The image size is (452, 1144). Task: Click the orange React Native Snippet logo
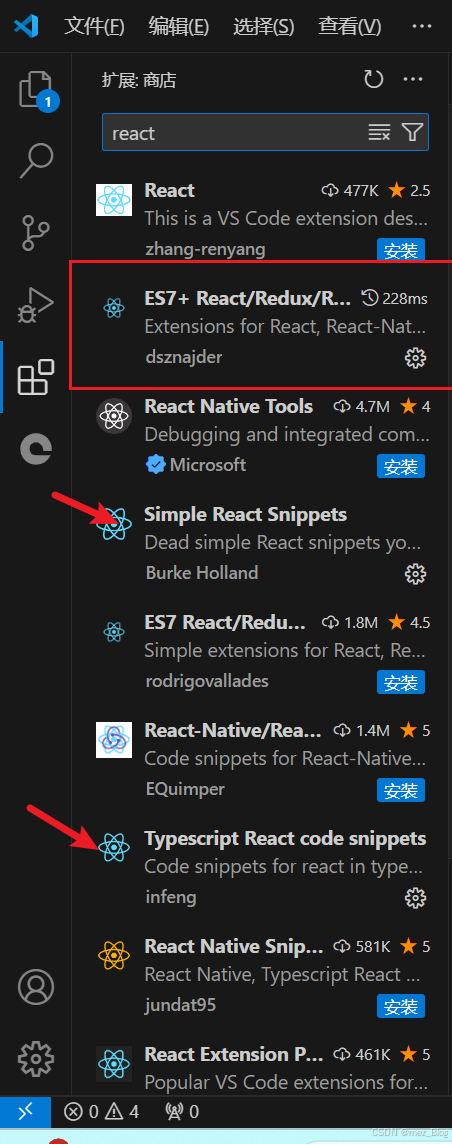pyautogui.click(x=114, y=956)
